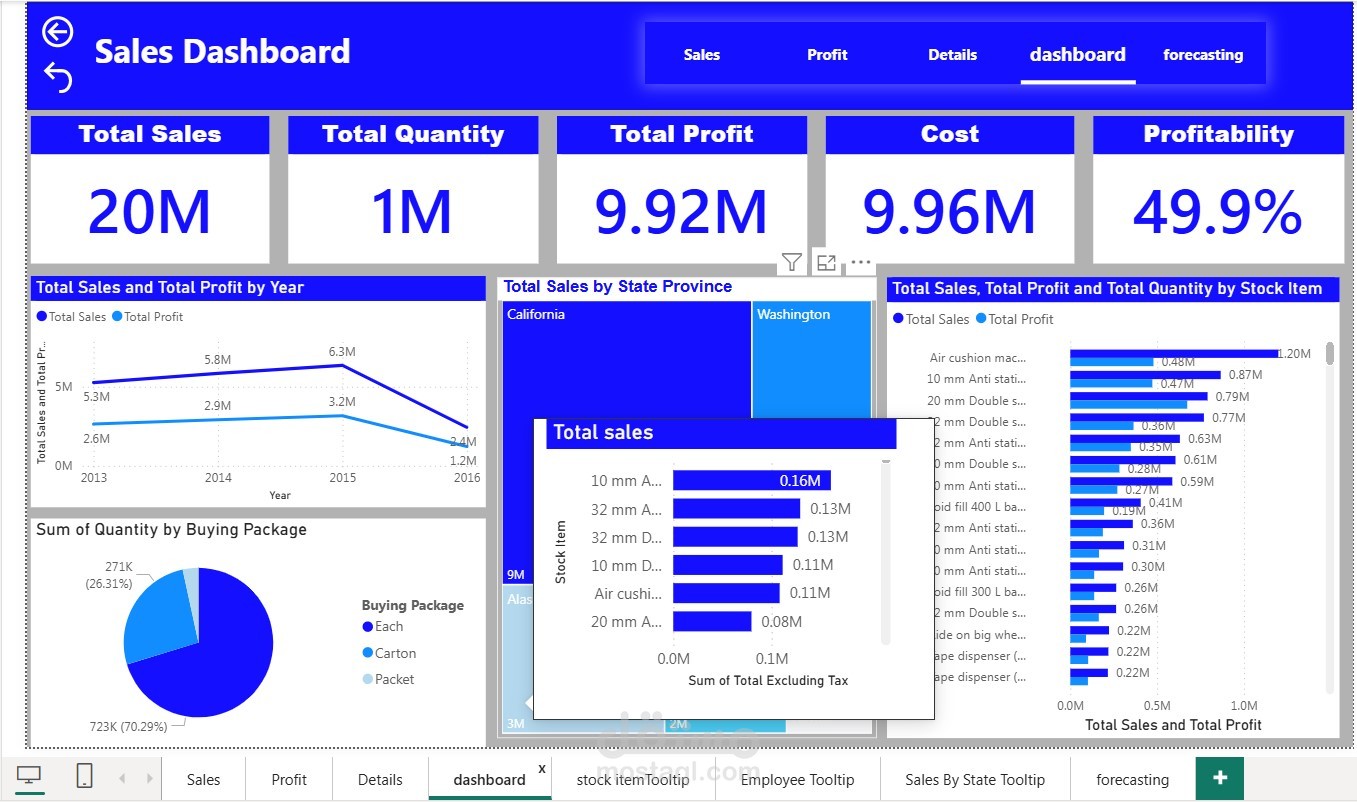This screenshot has width=1357, height=802.
Task: Click the Total Sales card value 20M
Action: pyautogui.click(x=149, y=211)
